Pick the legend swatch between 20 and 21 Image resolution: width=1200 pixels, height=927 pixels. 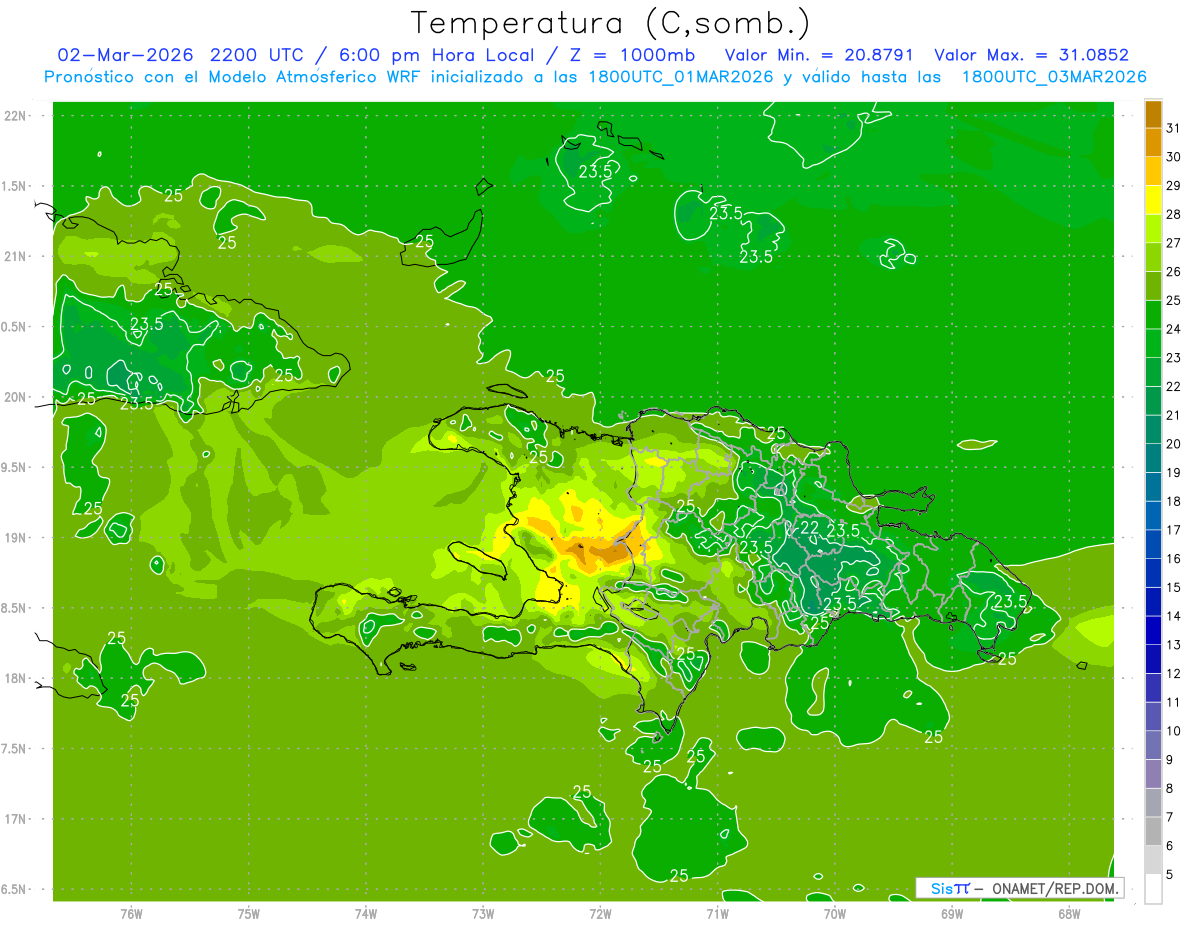[x=1153, y=430]
